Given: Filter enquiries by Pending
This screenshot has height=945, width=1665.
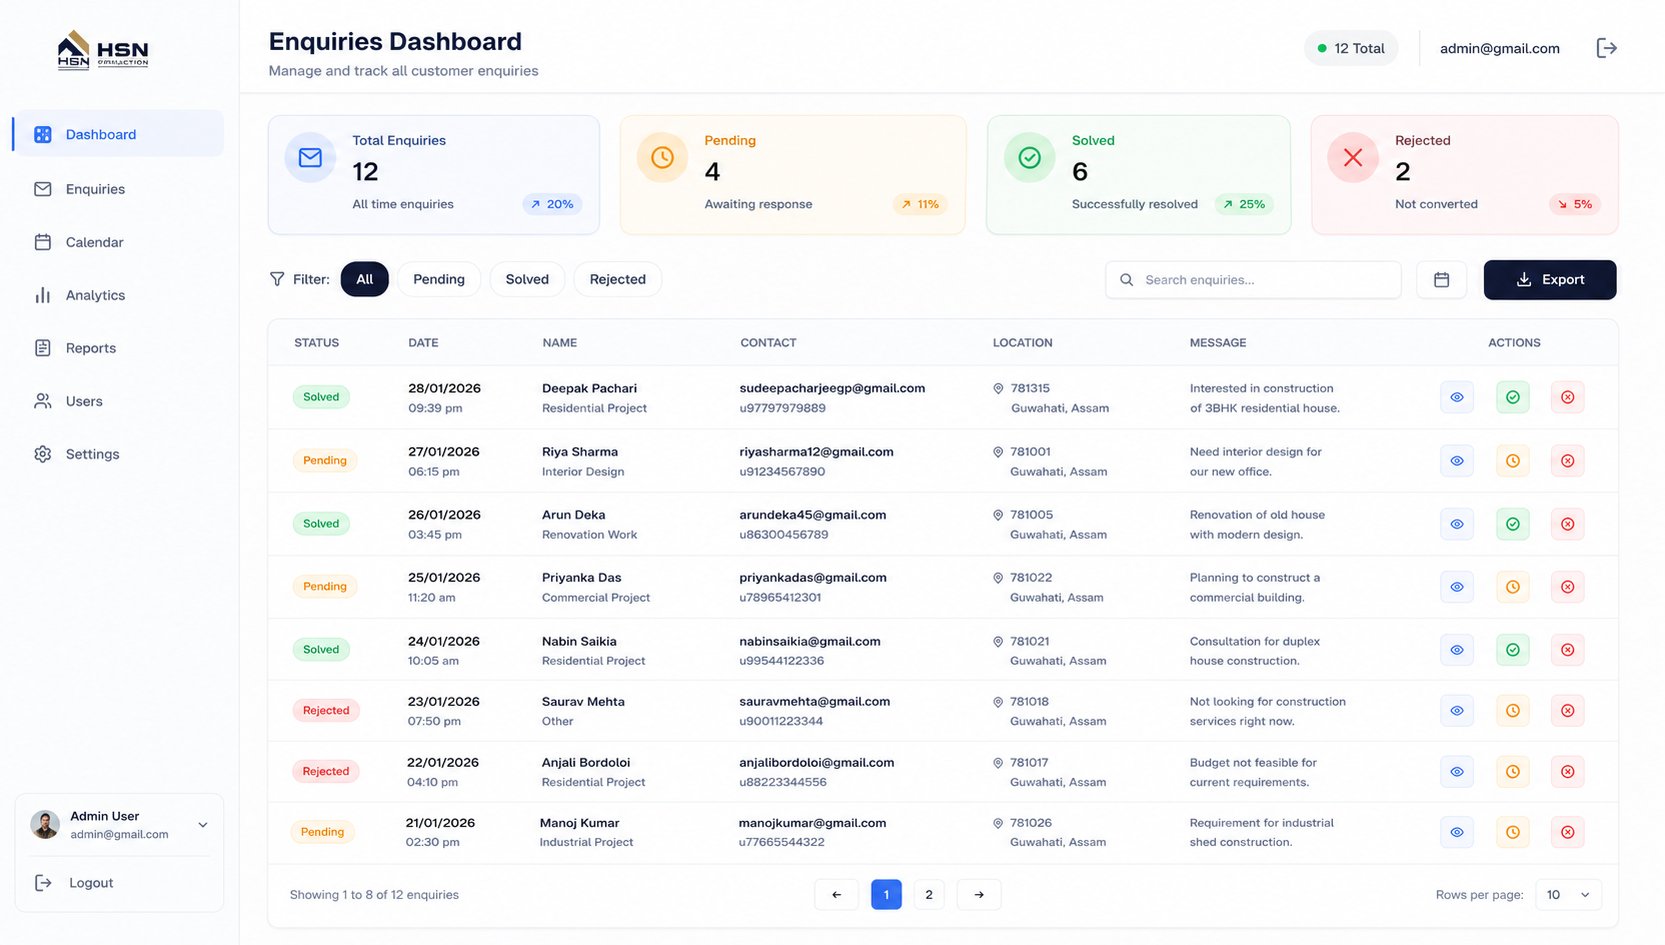Looking at the screenshot, I should [x=439, y=279].
